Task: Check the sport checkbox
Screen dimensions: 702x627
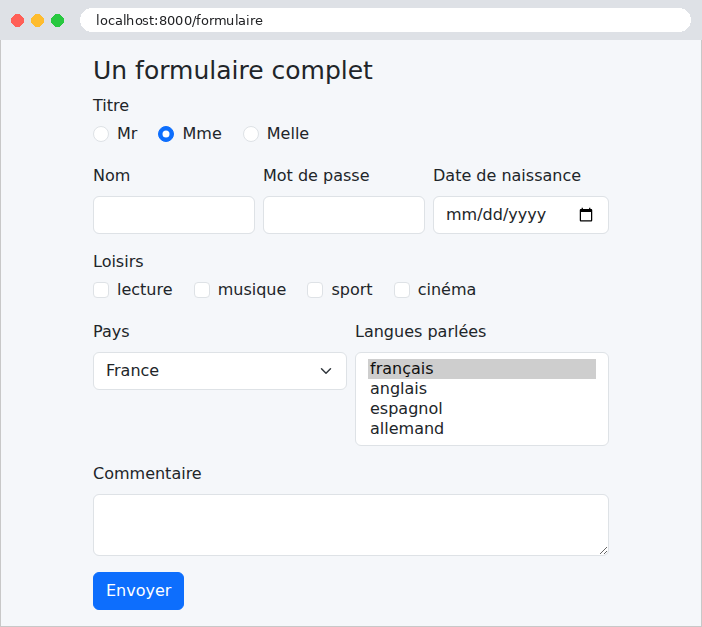Action: (315, 290)
